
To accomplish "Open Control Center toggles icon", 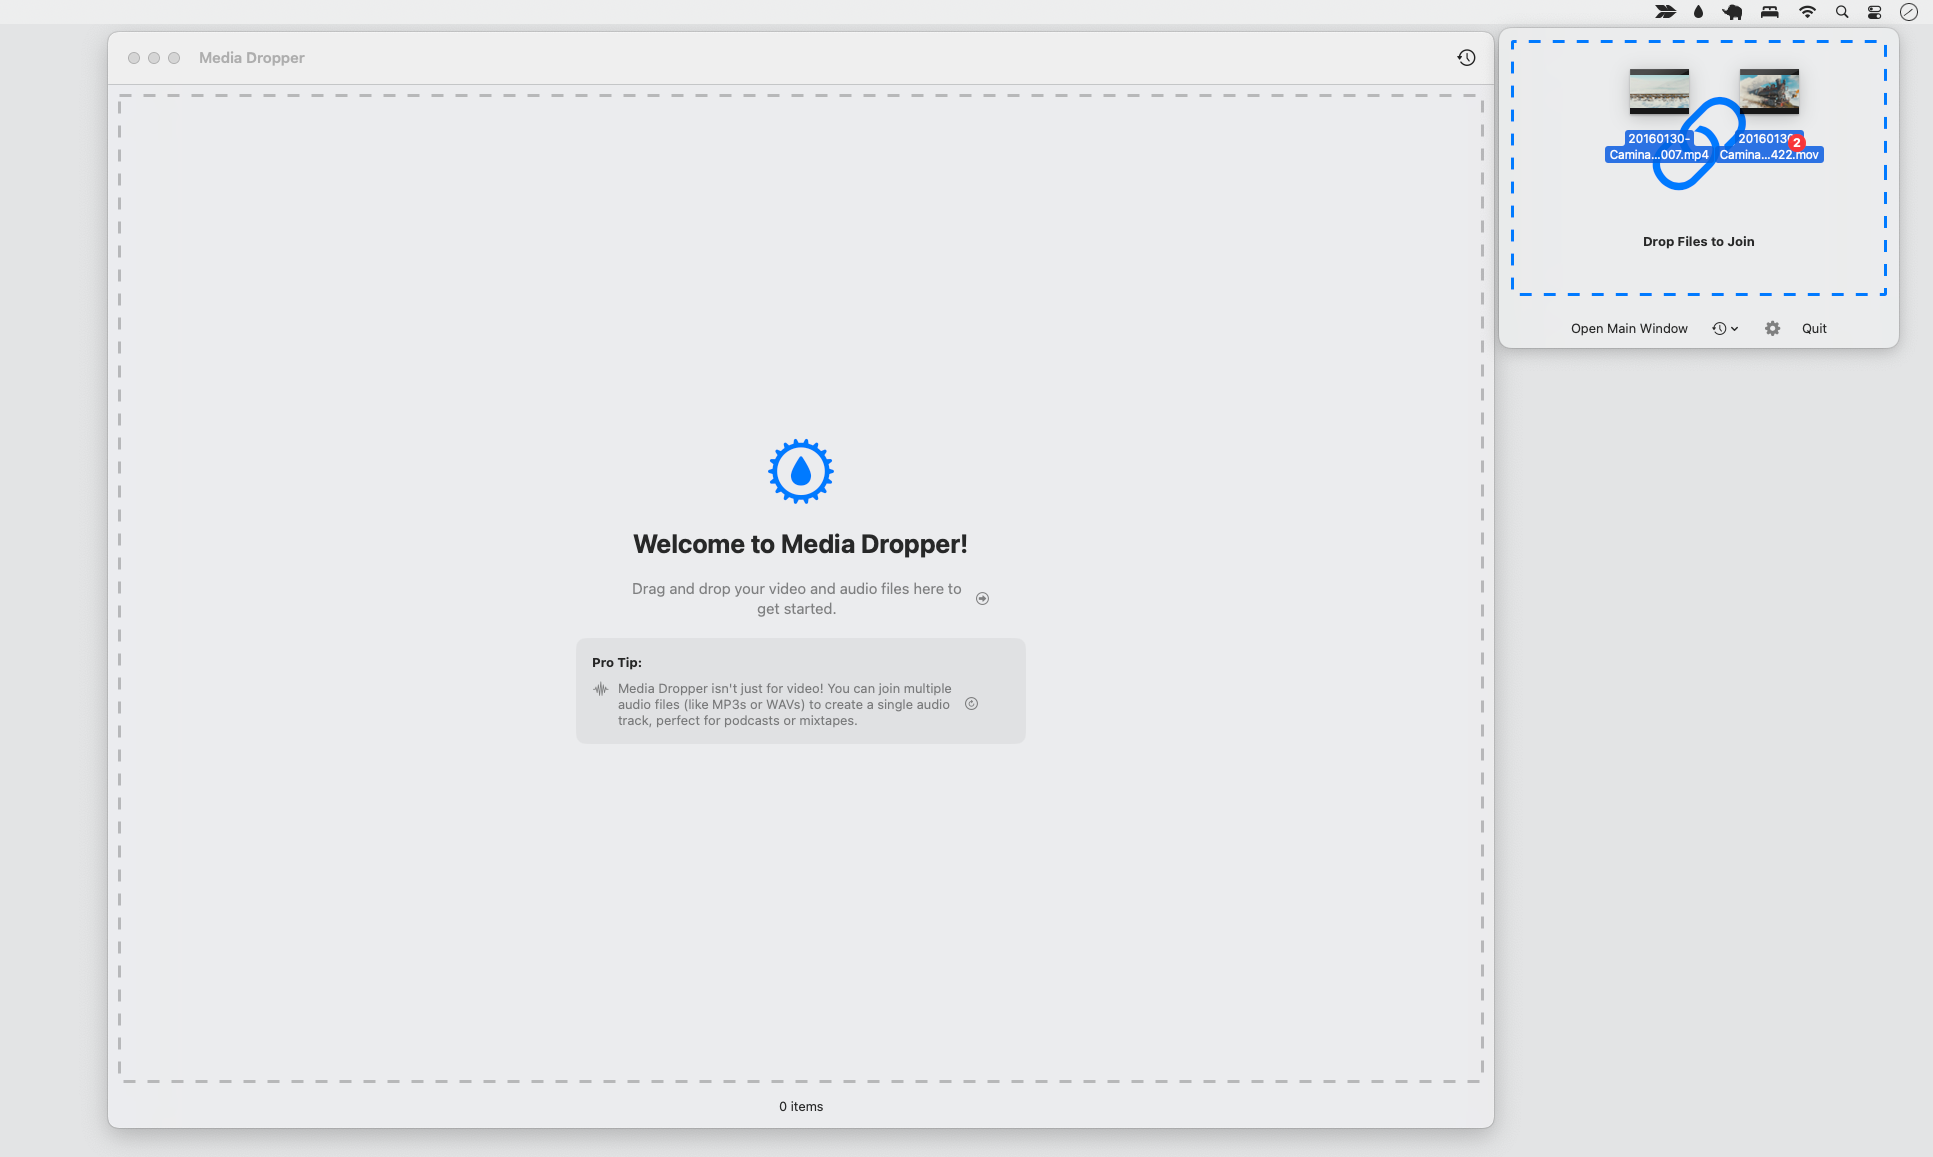I will tap(1875, 12).
